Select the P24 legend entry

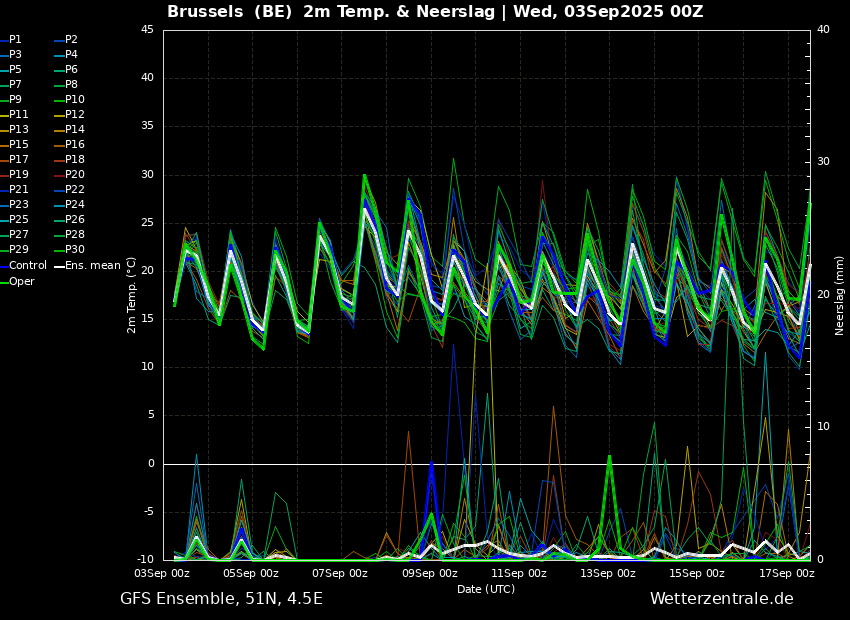click(x=75, y=205)
